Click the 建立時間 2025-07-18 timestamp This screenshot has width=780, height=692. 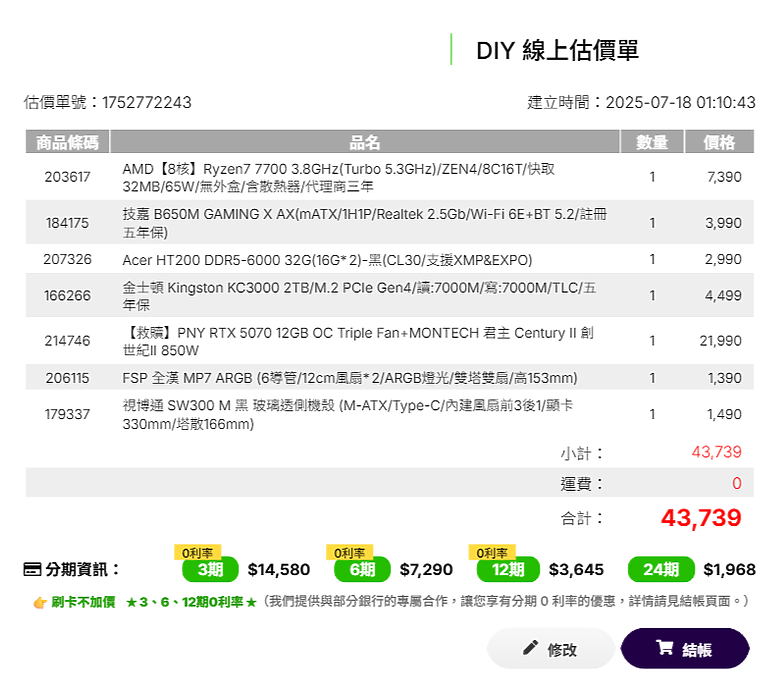tap(641, 102)
